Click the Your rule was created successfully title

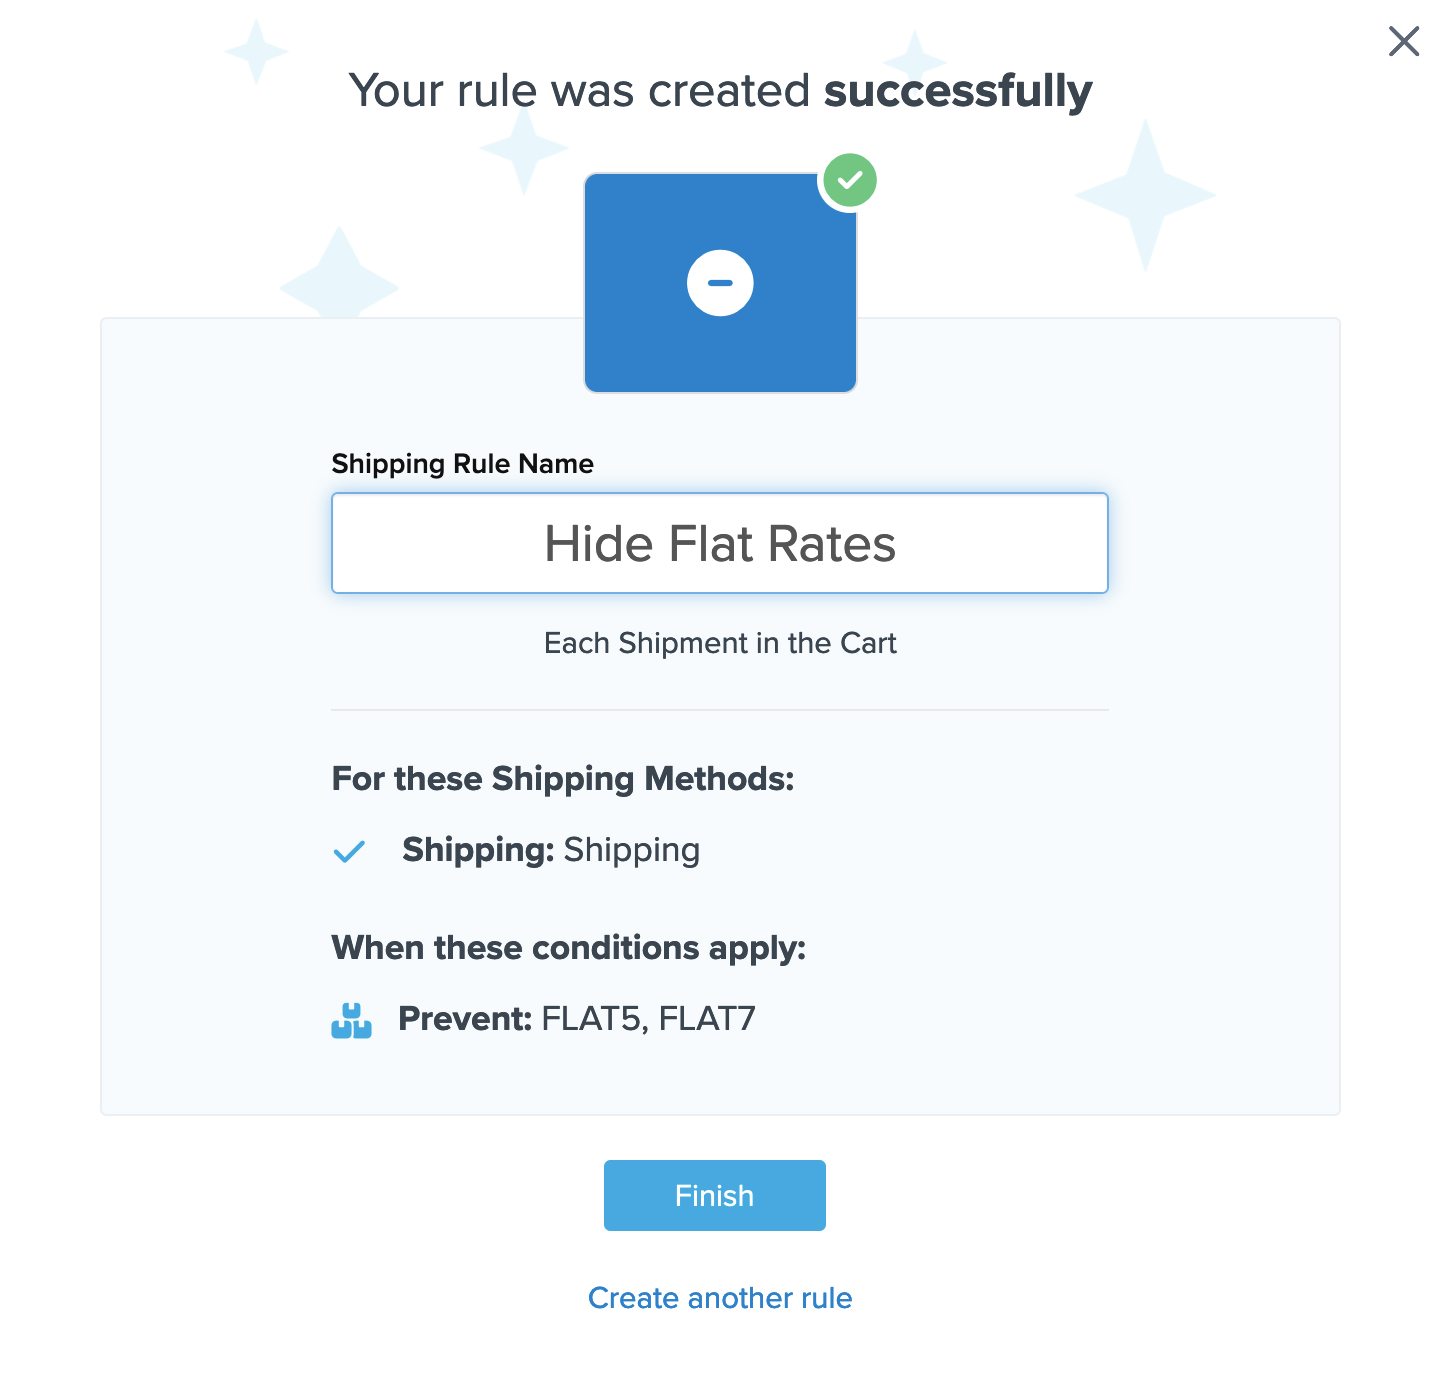pos(720,91)
